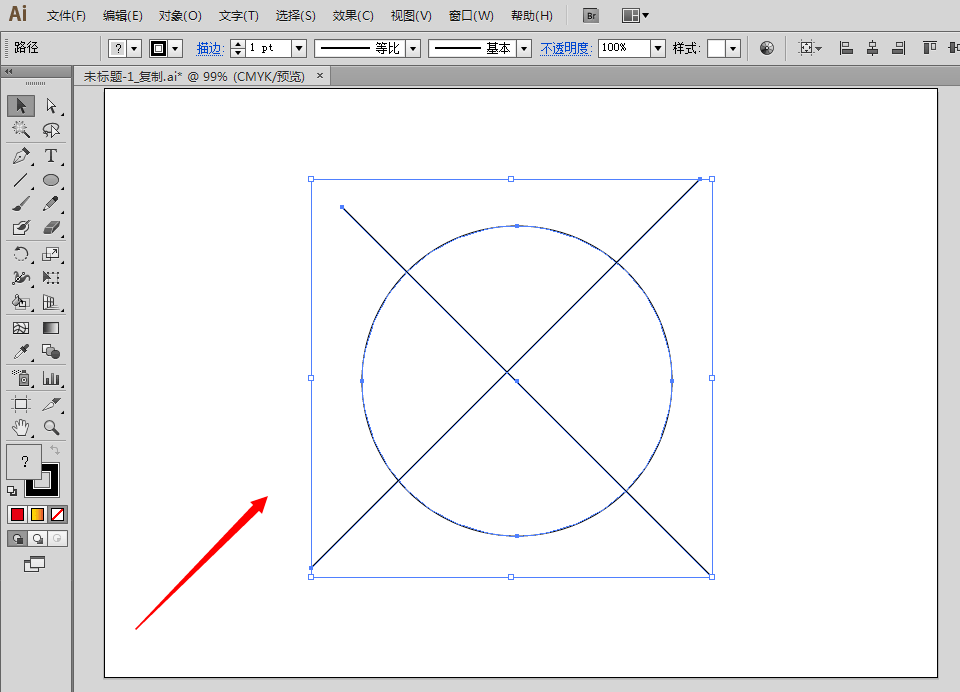The height and width of the screenshot is (692, 960).
Task: Open the stroke color dropdown in control bar
Action: click(175, 48)
